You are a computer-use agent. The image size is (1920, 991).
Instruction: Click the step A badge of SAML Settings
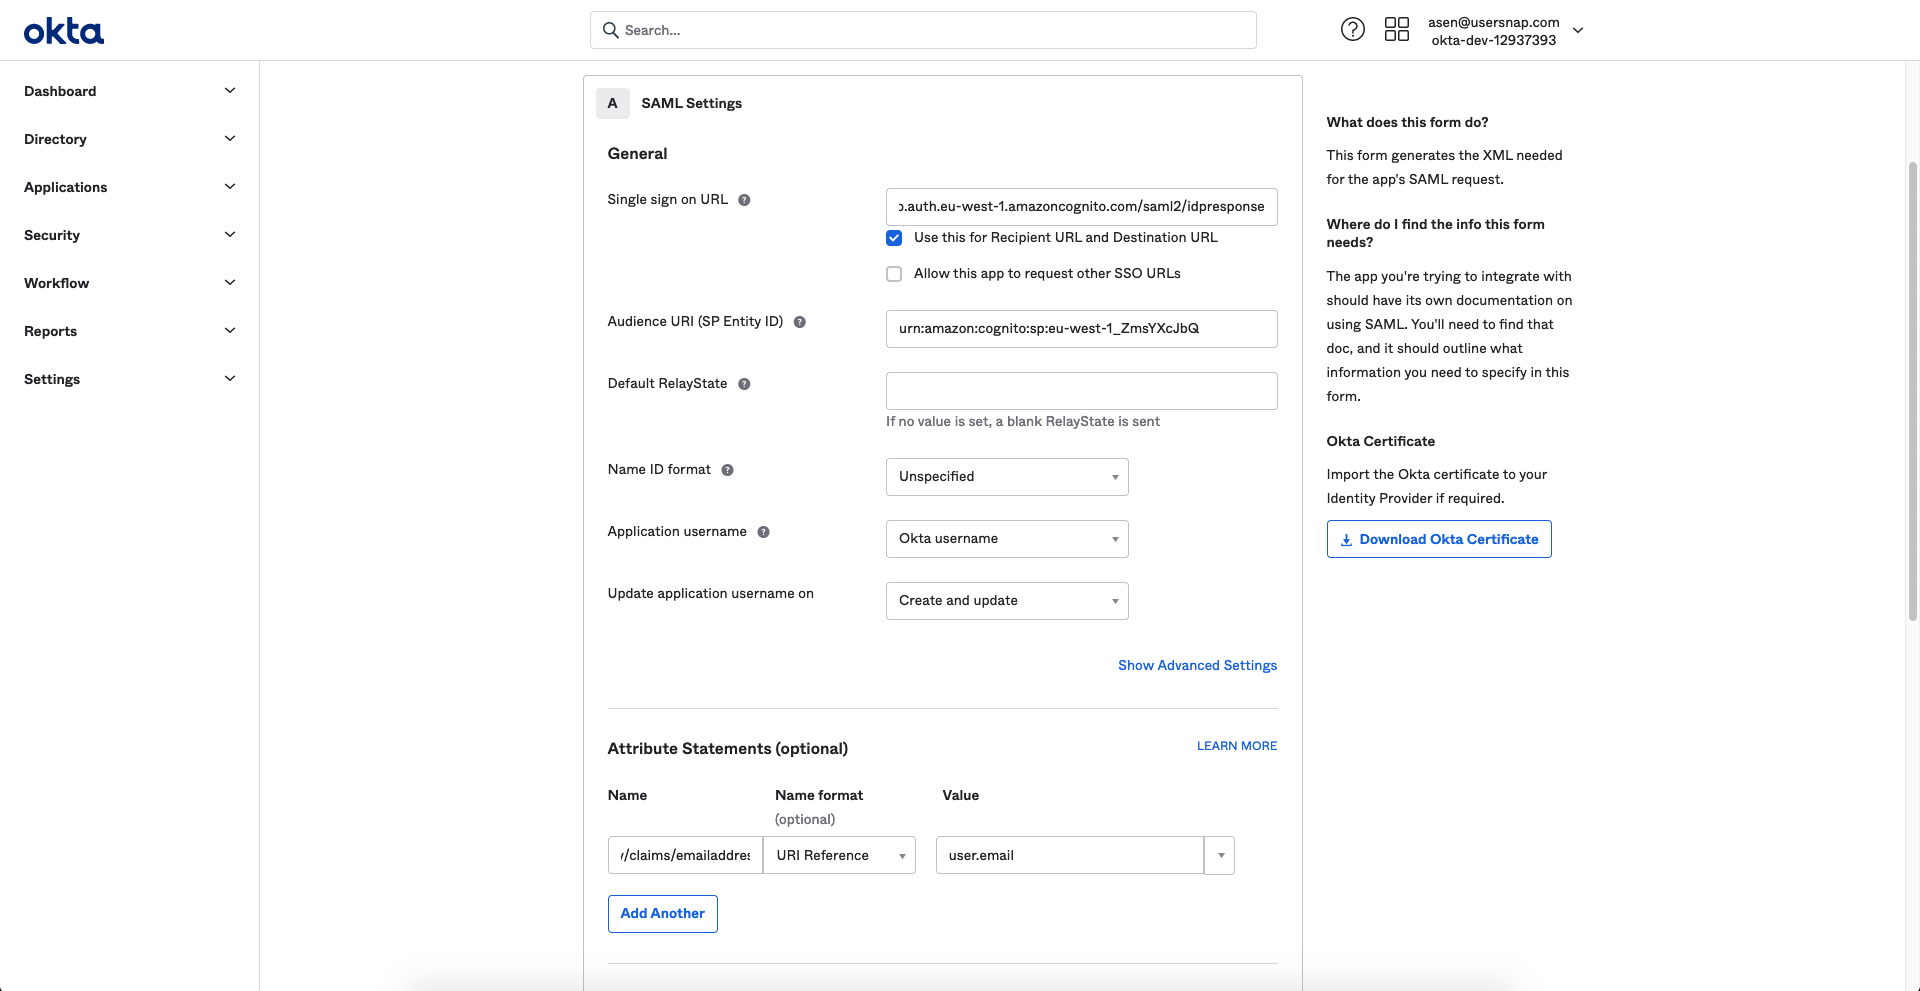click(613, 103)
